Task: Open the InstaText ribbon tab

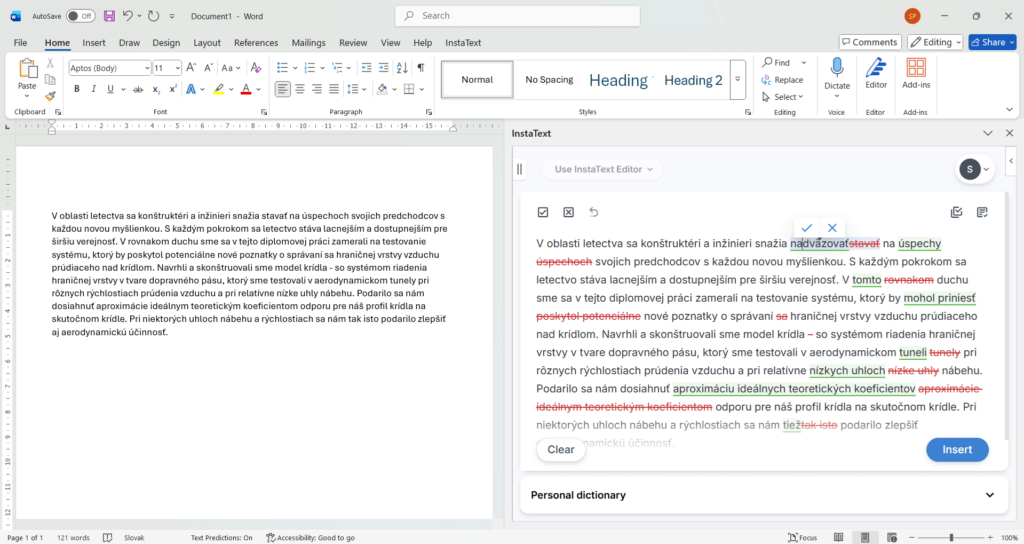Action: tap(463, 43)
